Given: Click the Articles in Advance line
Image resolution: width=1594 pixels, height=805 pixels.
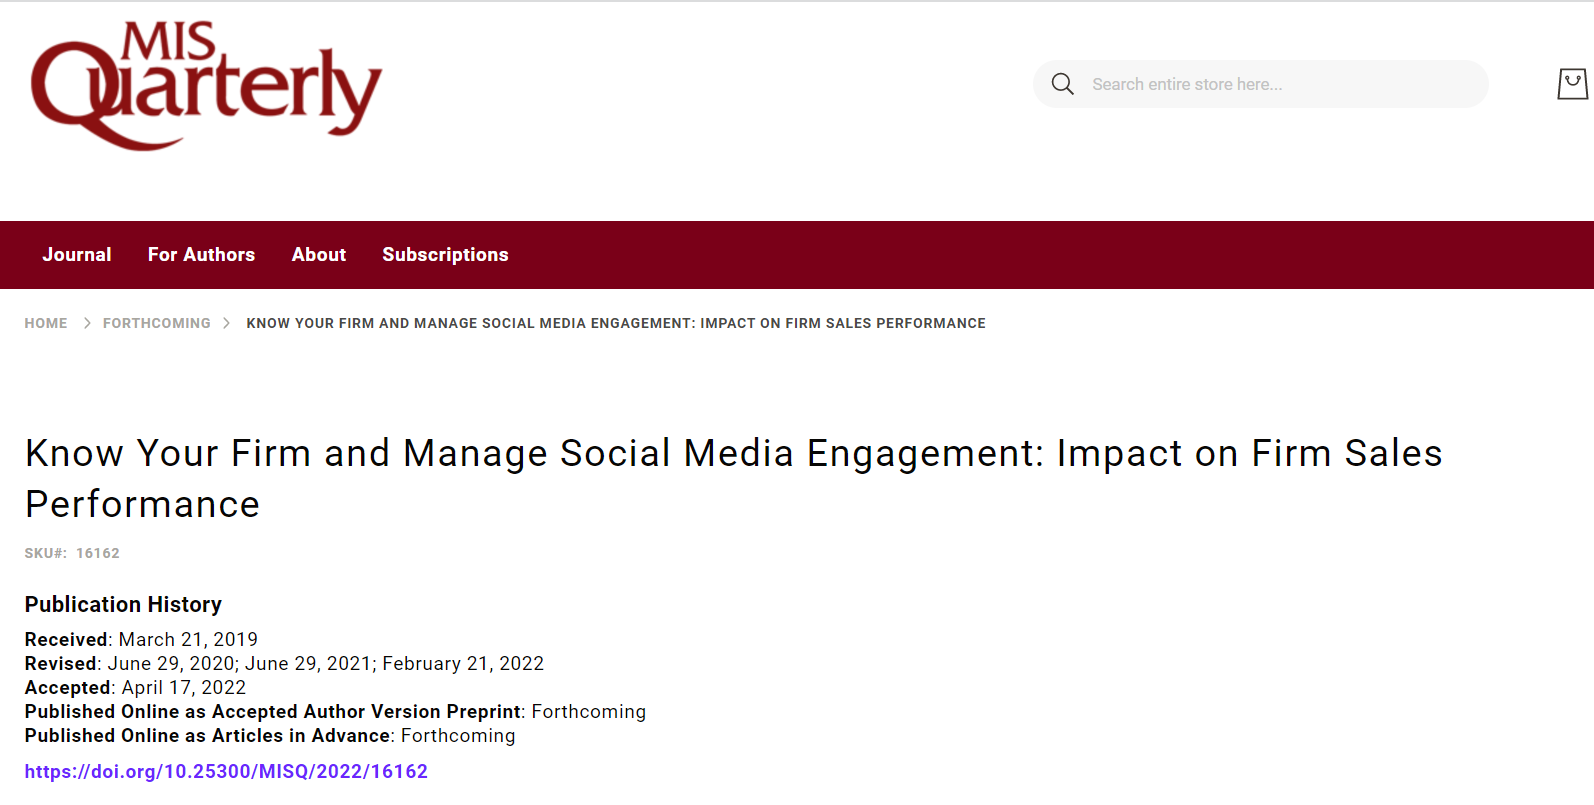Looking at the screenshot, I should tap(270, 735).
